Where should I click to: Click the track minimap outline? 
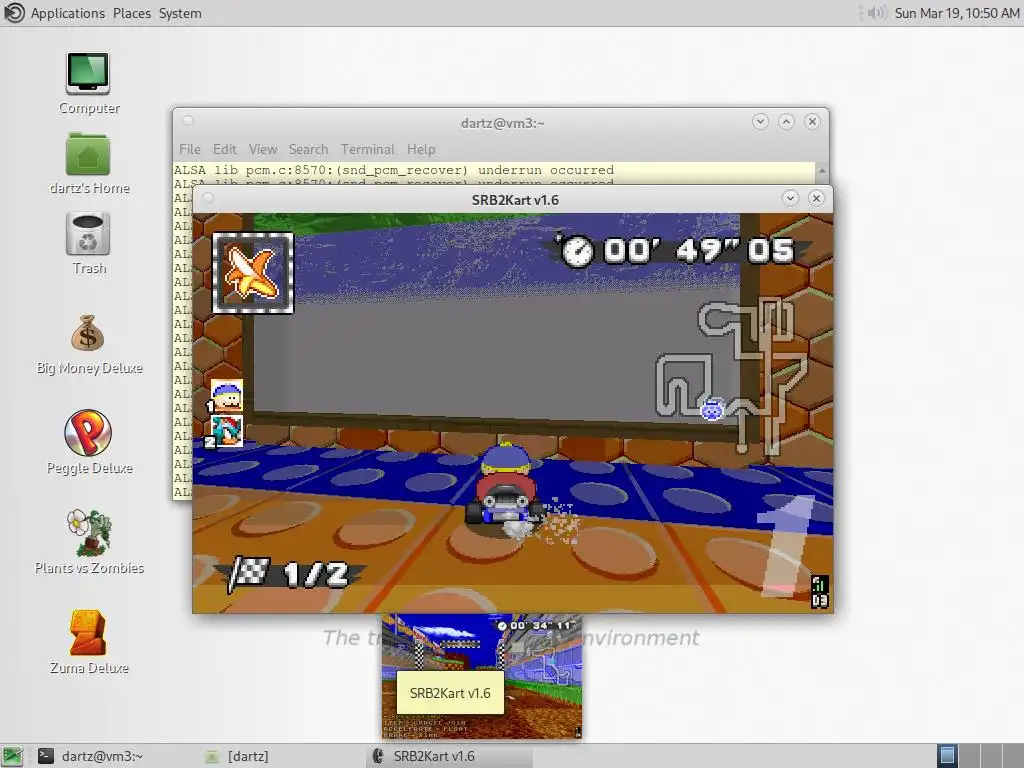click(x=731, y=376)
